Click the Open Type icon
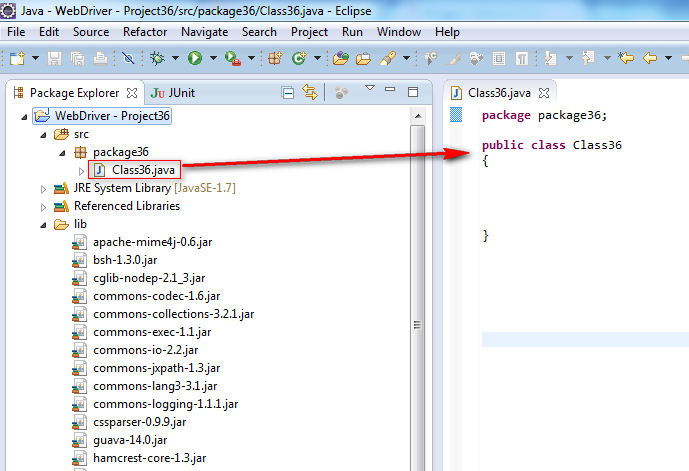The width and height of the screenshot is (689, 471). pos(341,58)
